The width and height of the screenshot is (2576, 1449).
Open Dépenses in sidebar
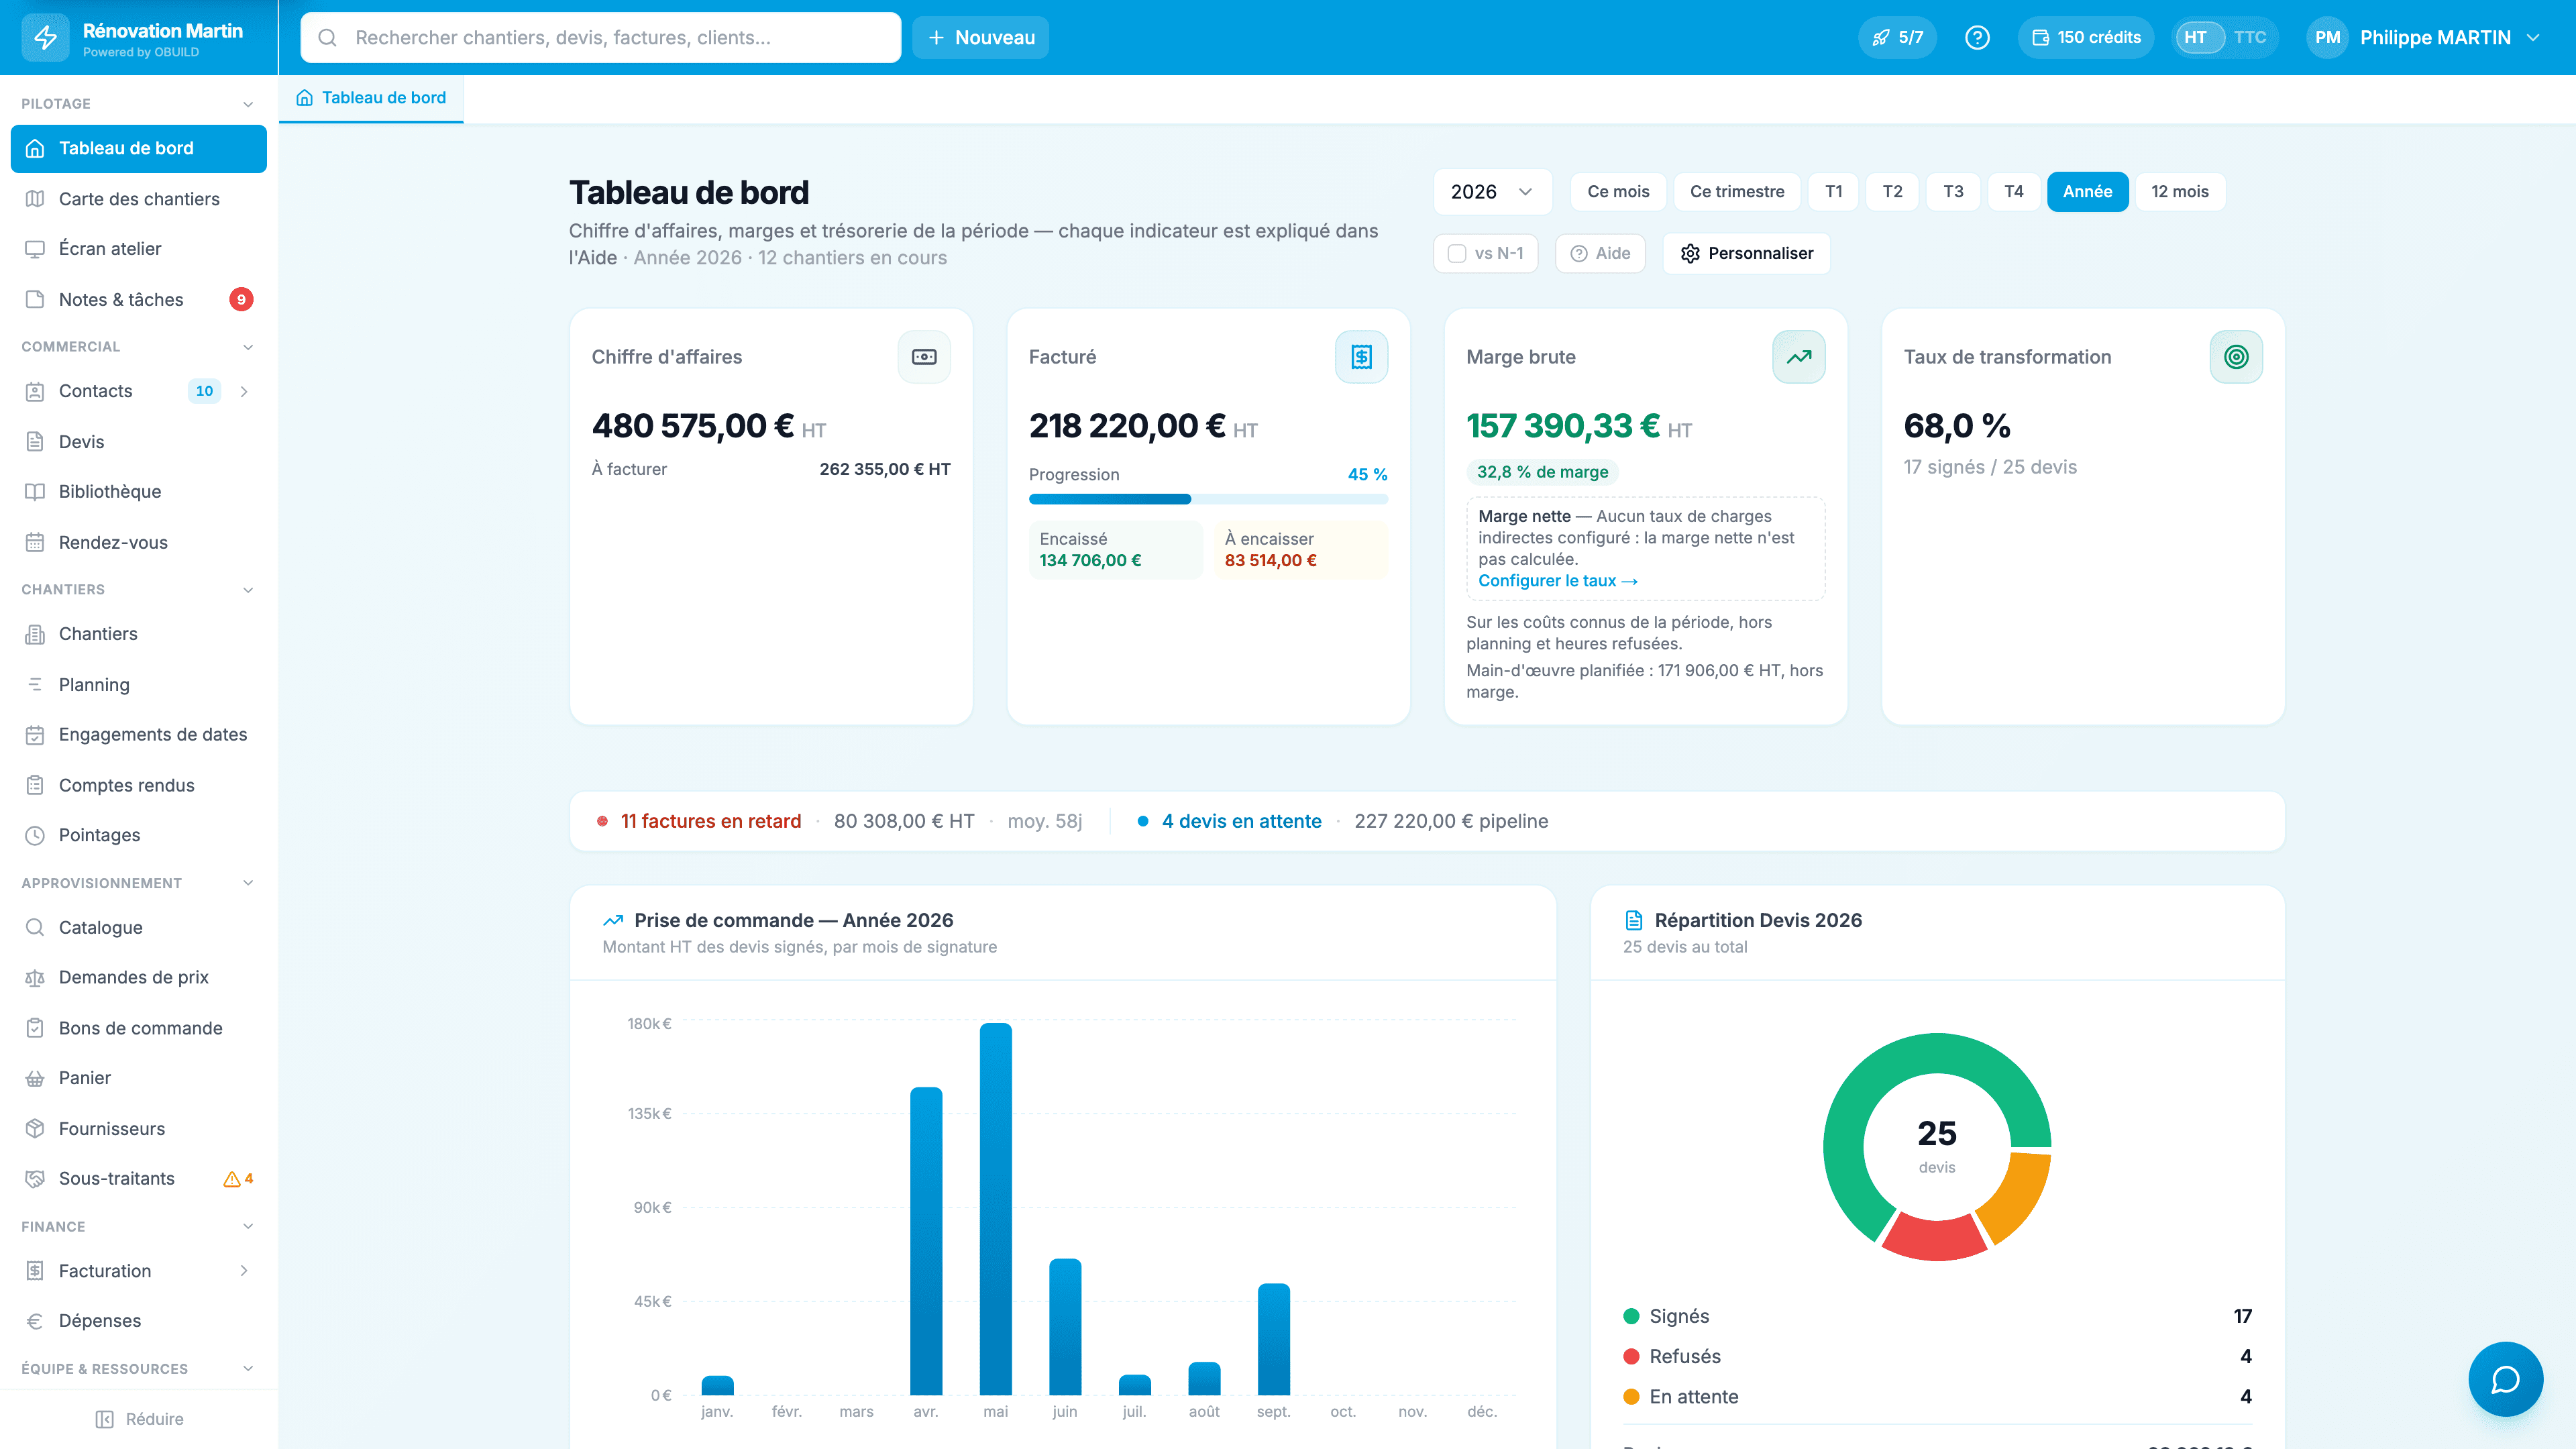point(139,1320)
